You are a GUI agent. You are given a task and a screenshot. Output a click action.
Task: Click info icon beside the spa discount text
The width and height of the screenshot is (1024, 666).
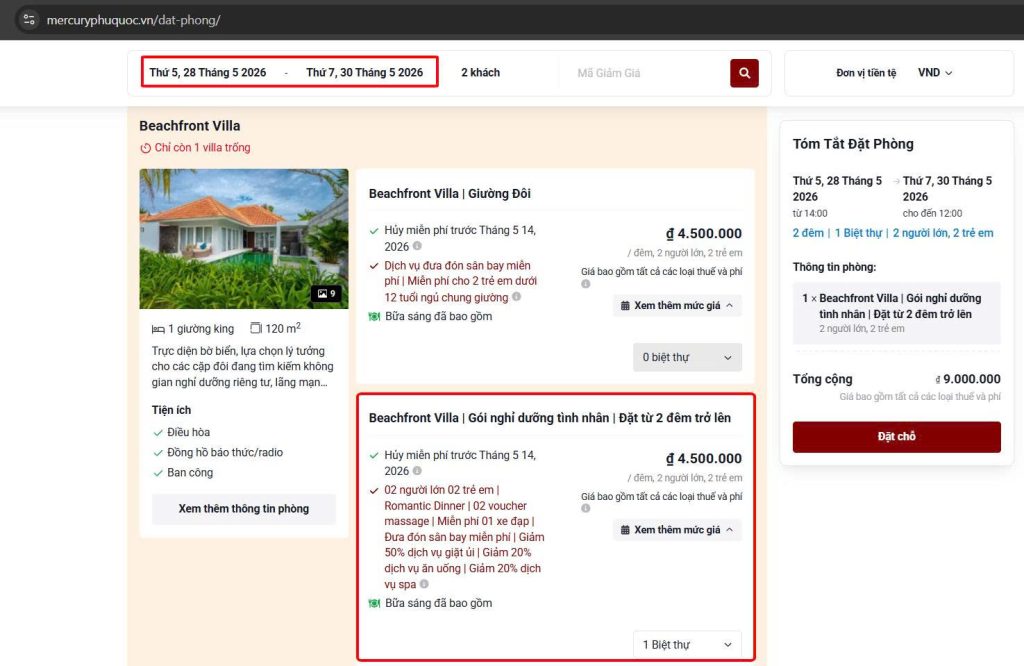pyautogui.click(x=424, y=584)
